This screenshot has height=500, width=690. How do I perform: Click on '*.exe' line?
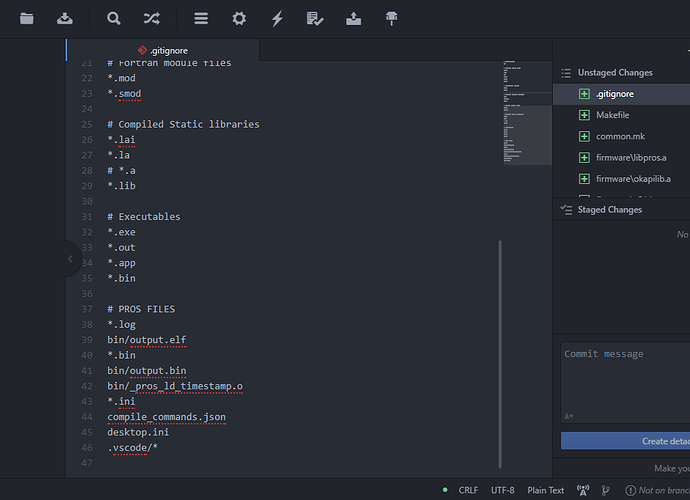(121, 232)
